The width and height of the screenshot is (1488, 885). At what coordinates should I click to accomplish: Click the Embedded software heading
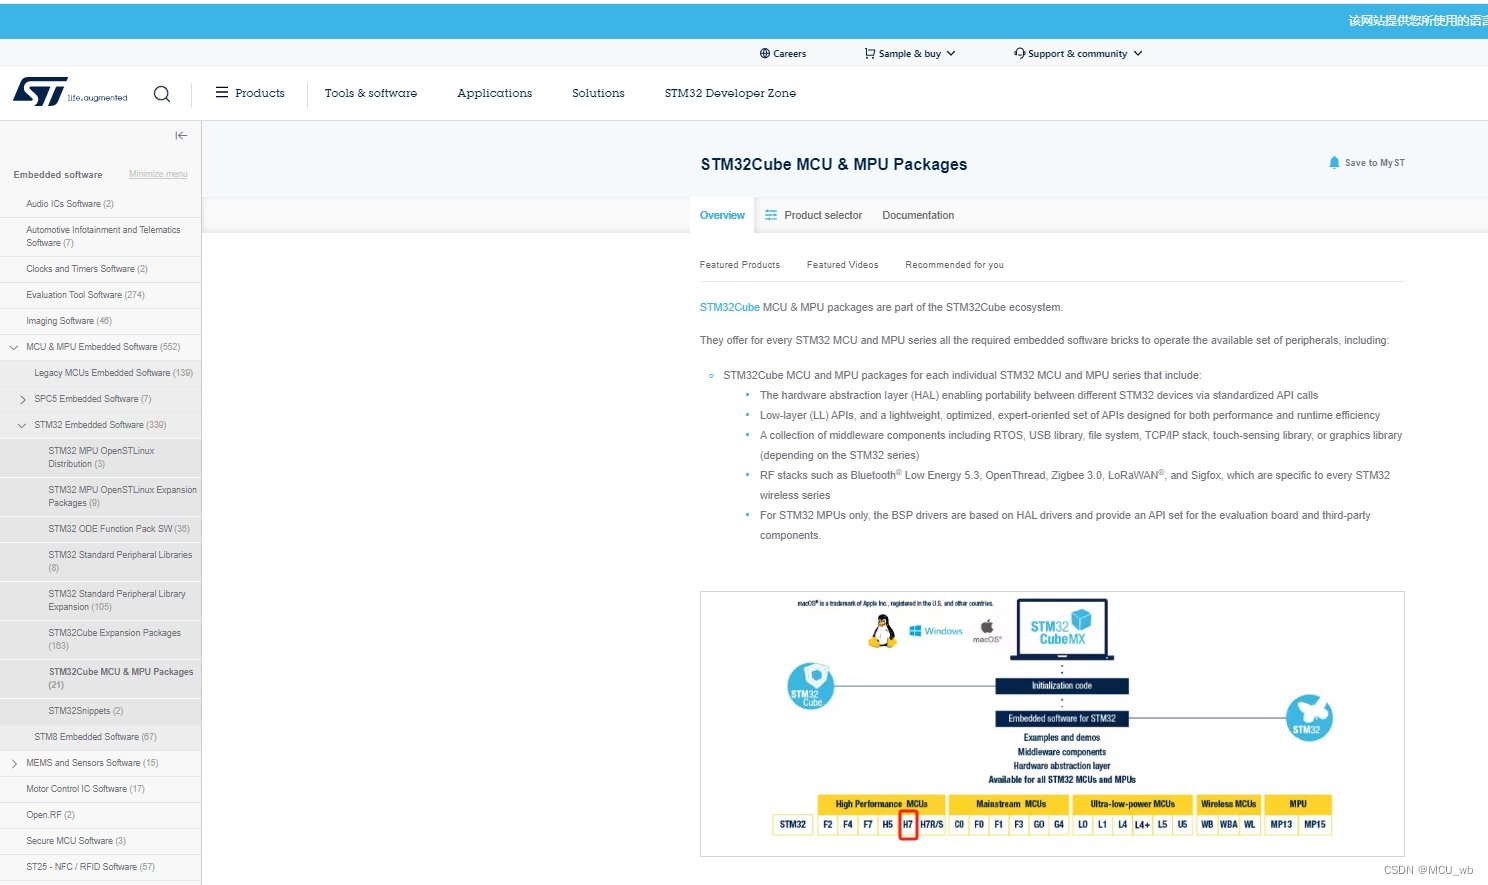point(58,175)
